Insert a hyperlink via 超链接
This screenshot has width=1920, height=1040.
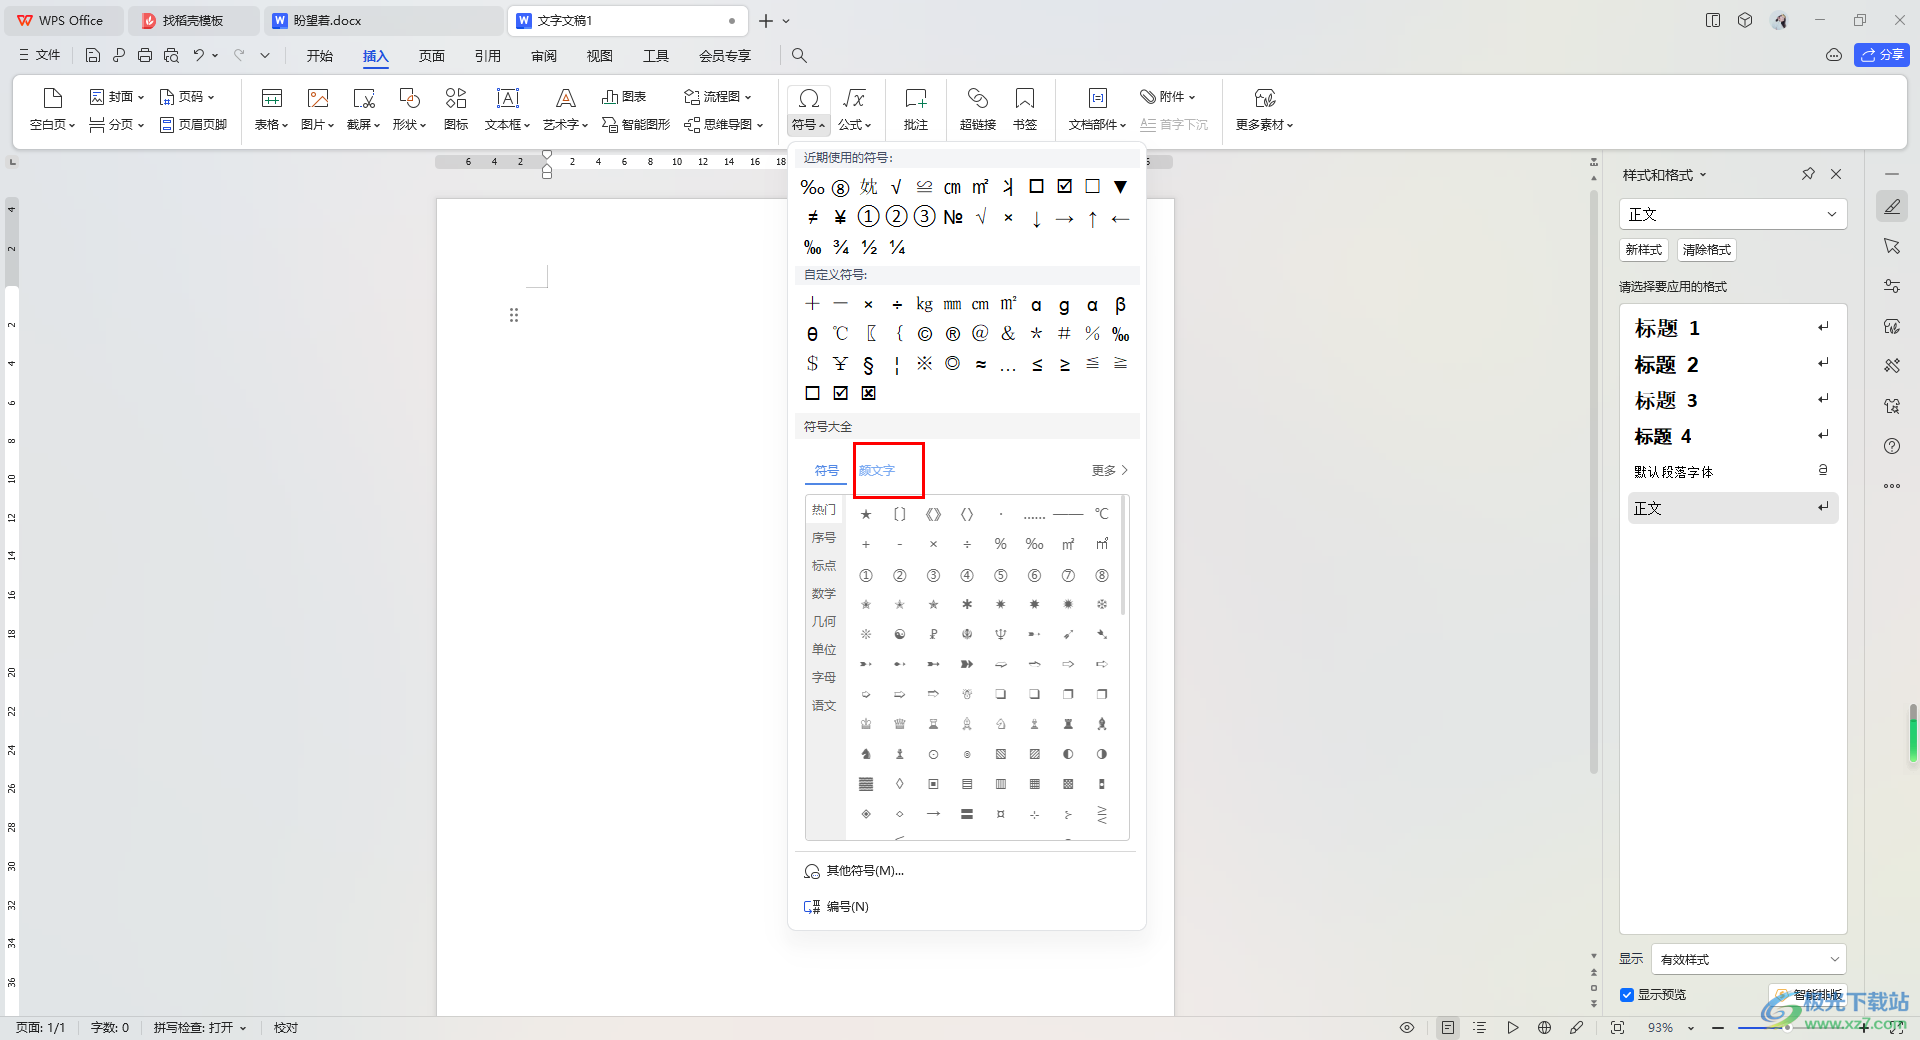click(x=978, y=110)
